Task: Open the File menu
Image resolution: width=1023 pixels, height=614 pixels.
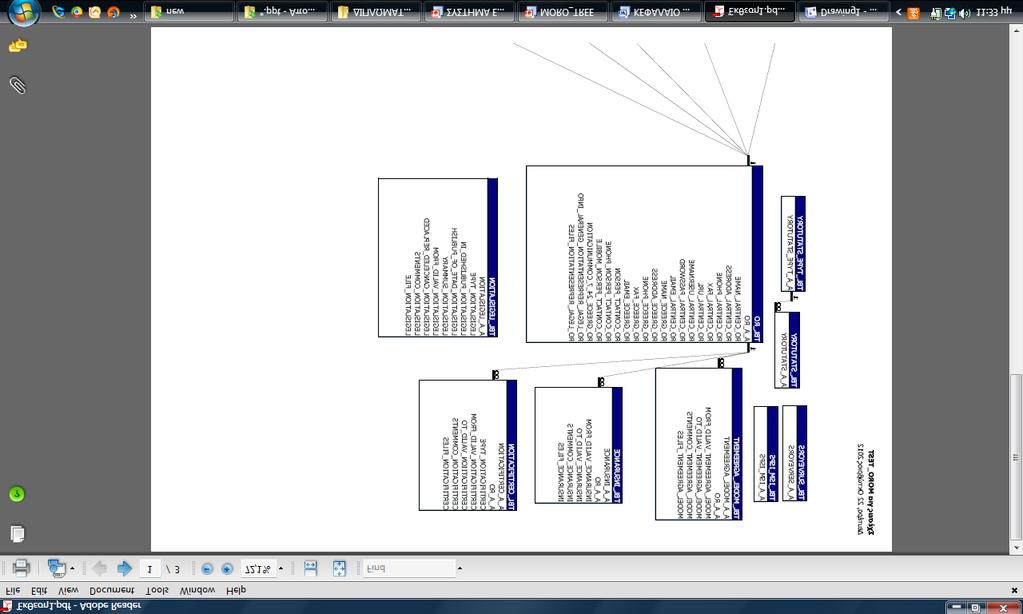Action: (12, 590)
